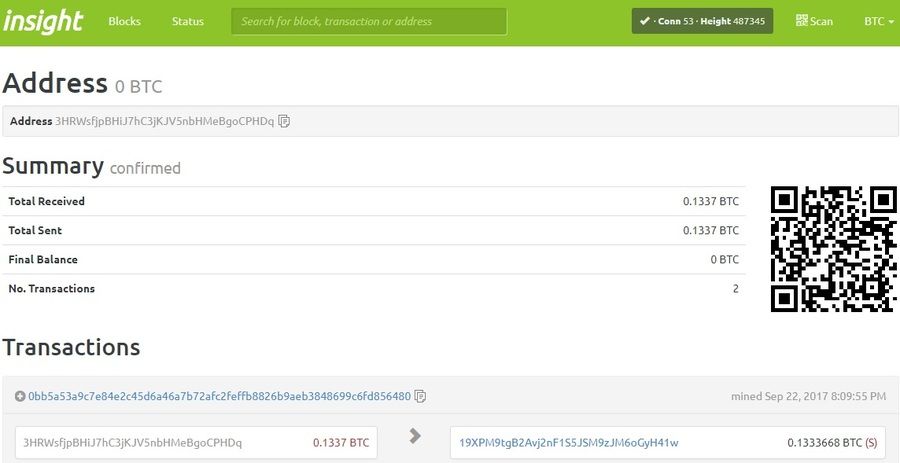
Task: Open the BTC currency unit dropdown
Action: (879, 21)
